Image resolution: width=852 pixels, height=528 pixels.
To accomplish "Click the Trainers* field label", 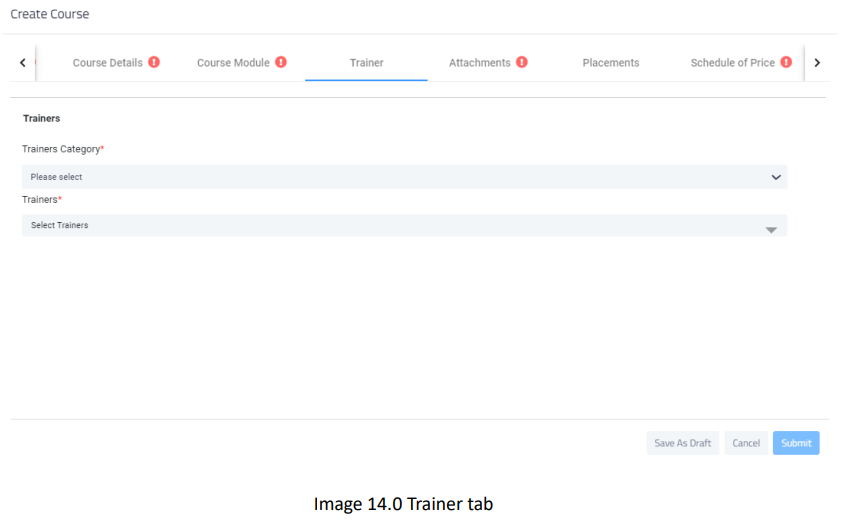I will 42,199.
